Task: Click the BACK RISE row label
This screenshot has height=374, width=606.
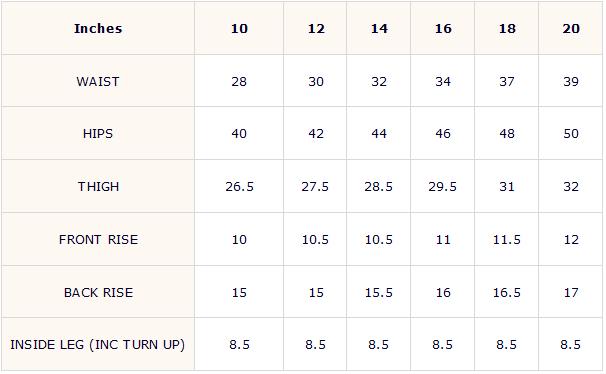Action: click(x=99, y=292)
